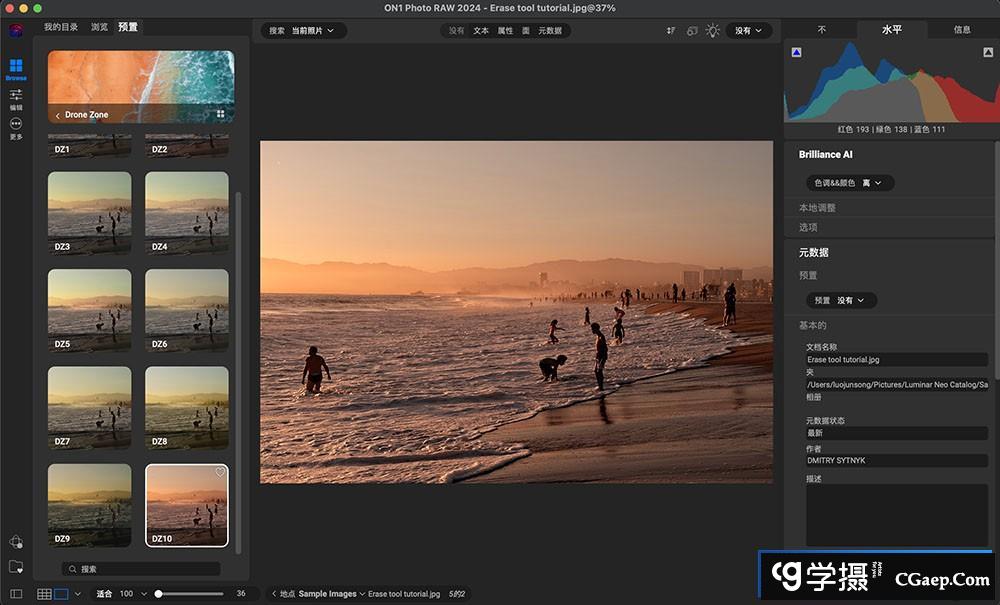Click the grid layout icon on the Drone Zone banner

click(x=221, y=113)
